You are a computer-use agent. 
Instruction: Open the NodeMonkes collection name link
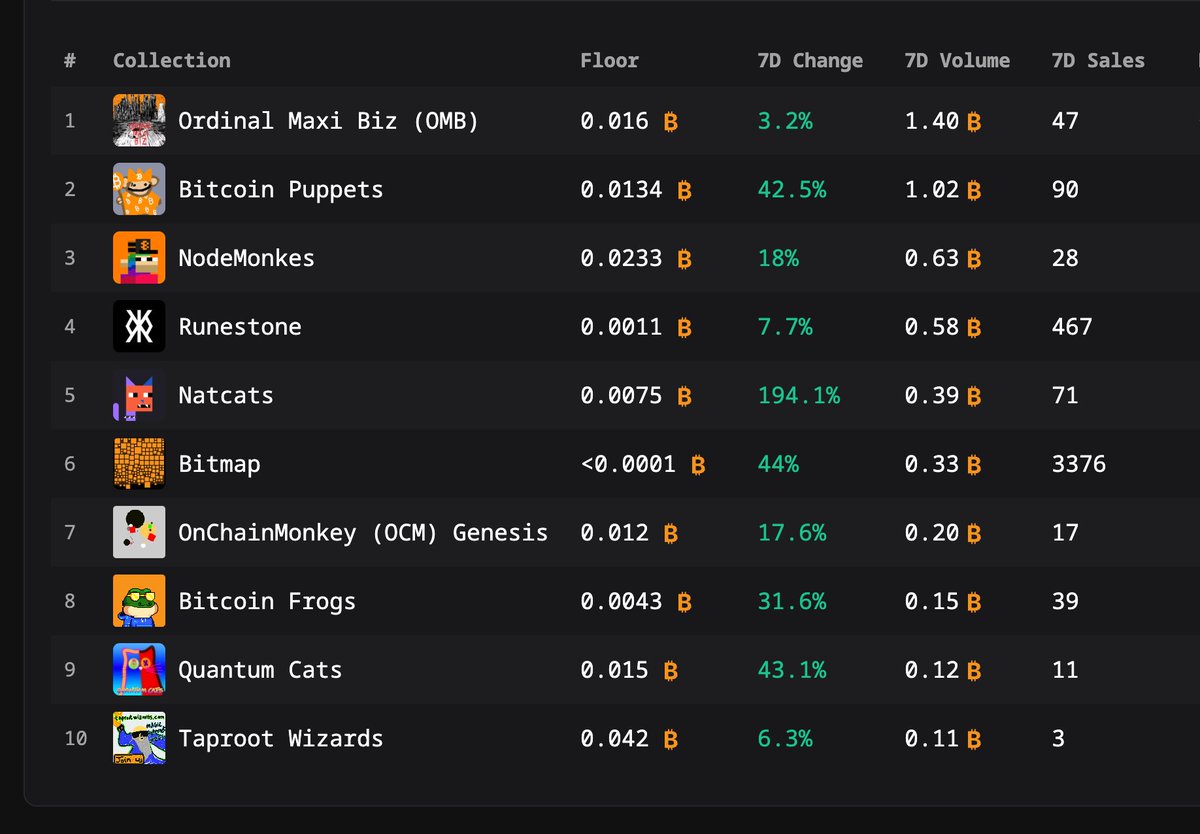(x=246, y=258)
